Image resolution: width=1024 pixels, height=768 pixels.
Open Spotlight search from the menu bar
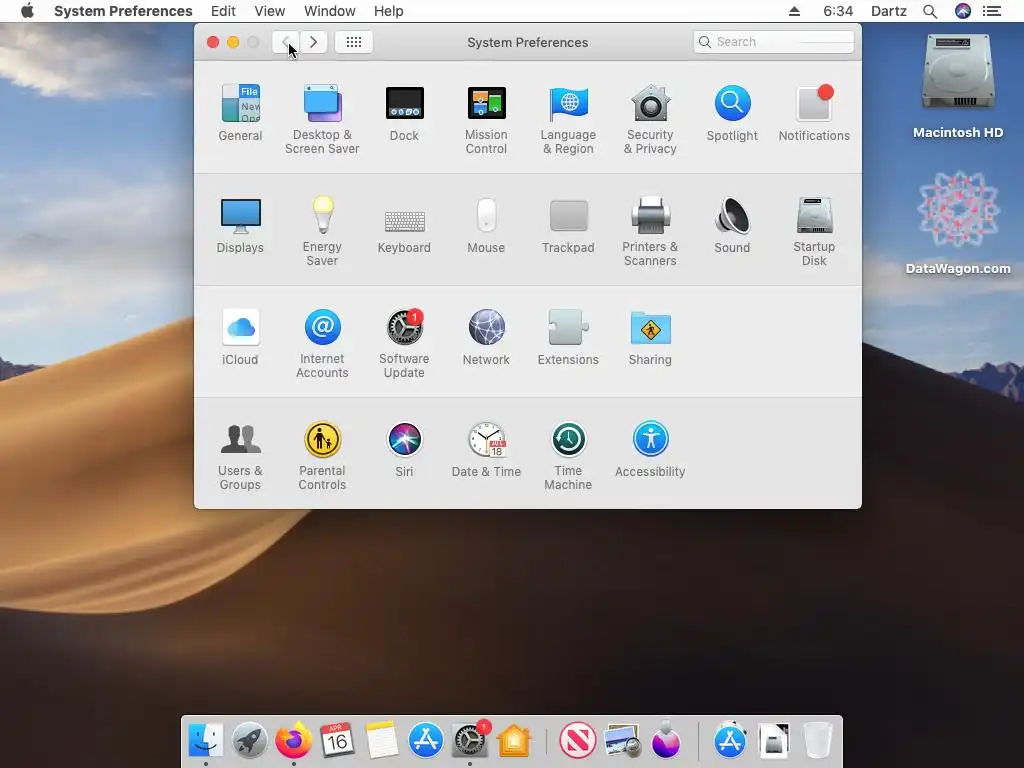(930, 11)
